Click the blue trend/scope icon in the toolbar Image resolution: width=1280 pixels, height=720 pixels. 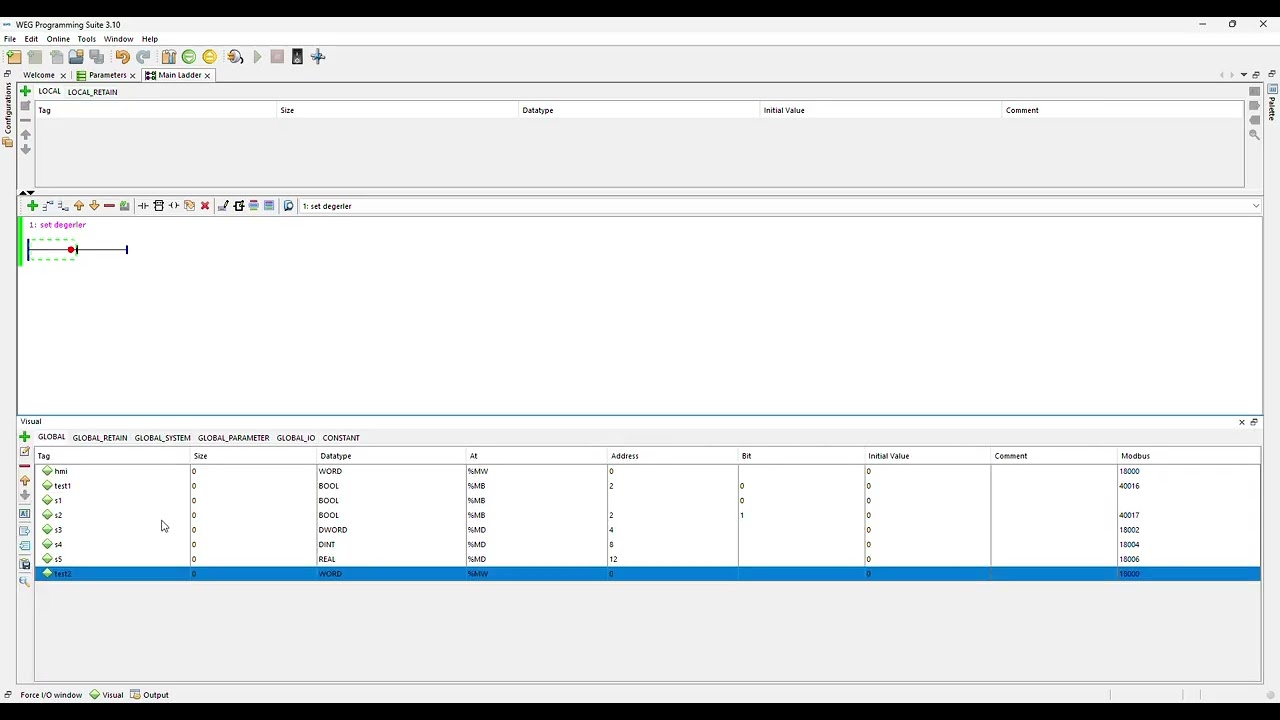(318, 57)
